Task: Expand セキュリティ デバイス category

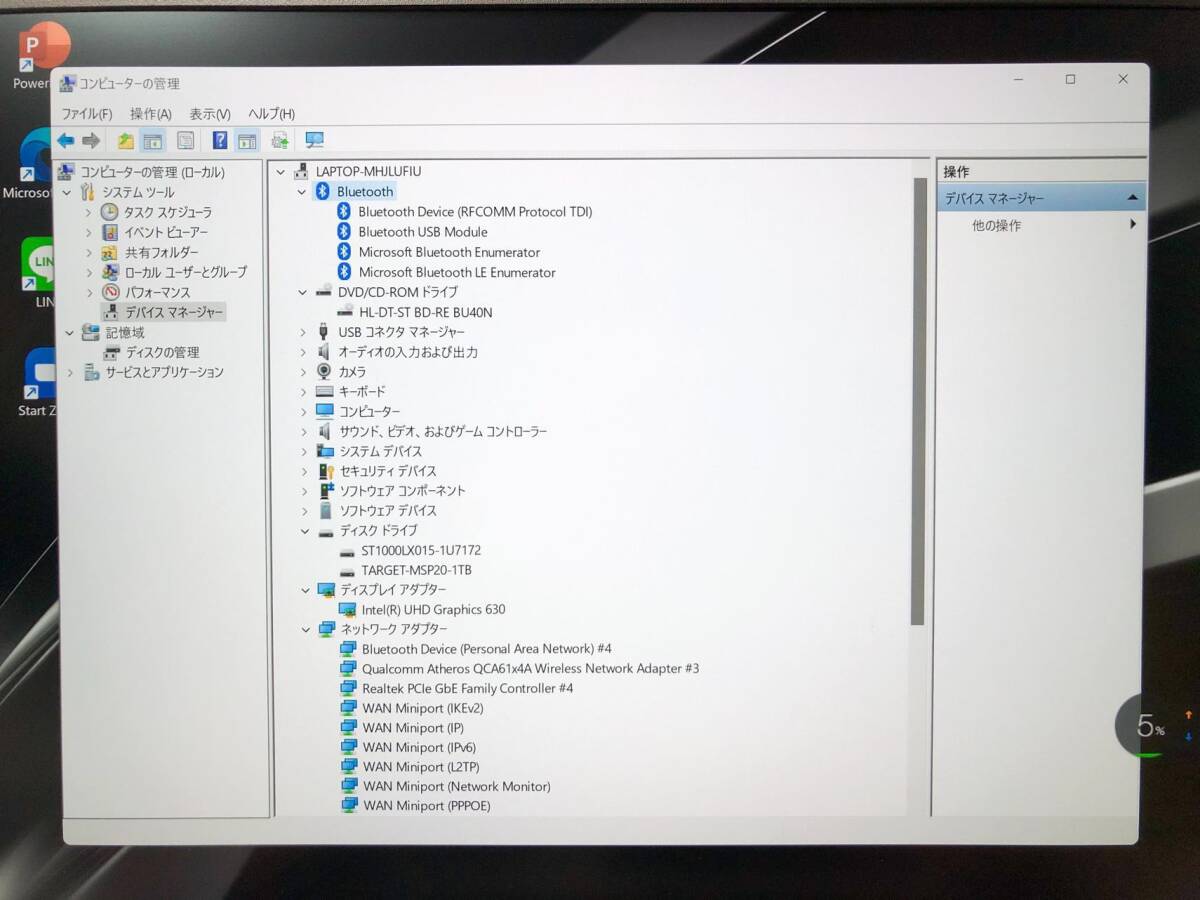Action: [x=304, y=471]
